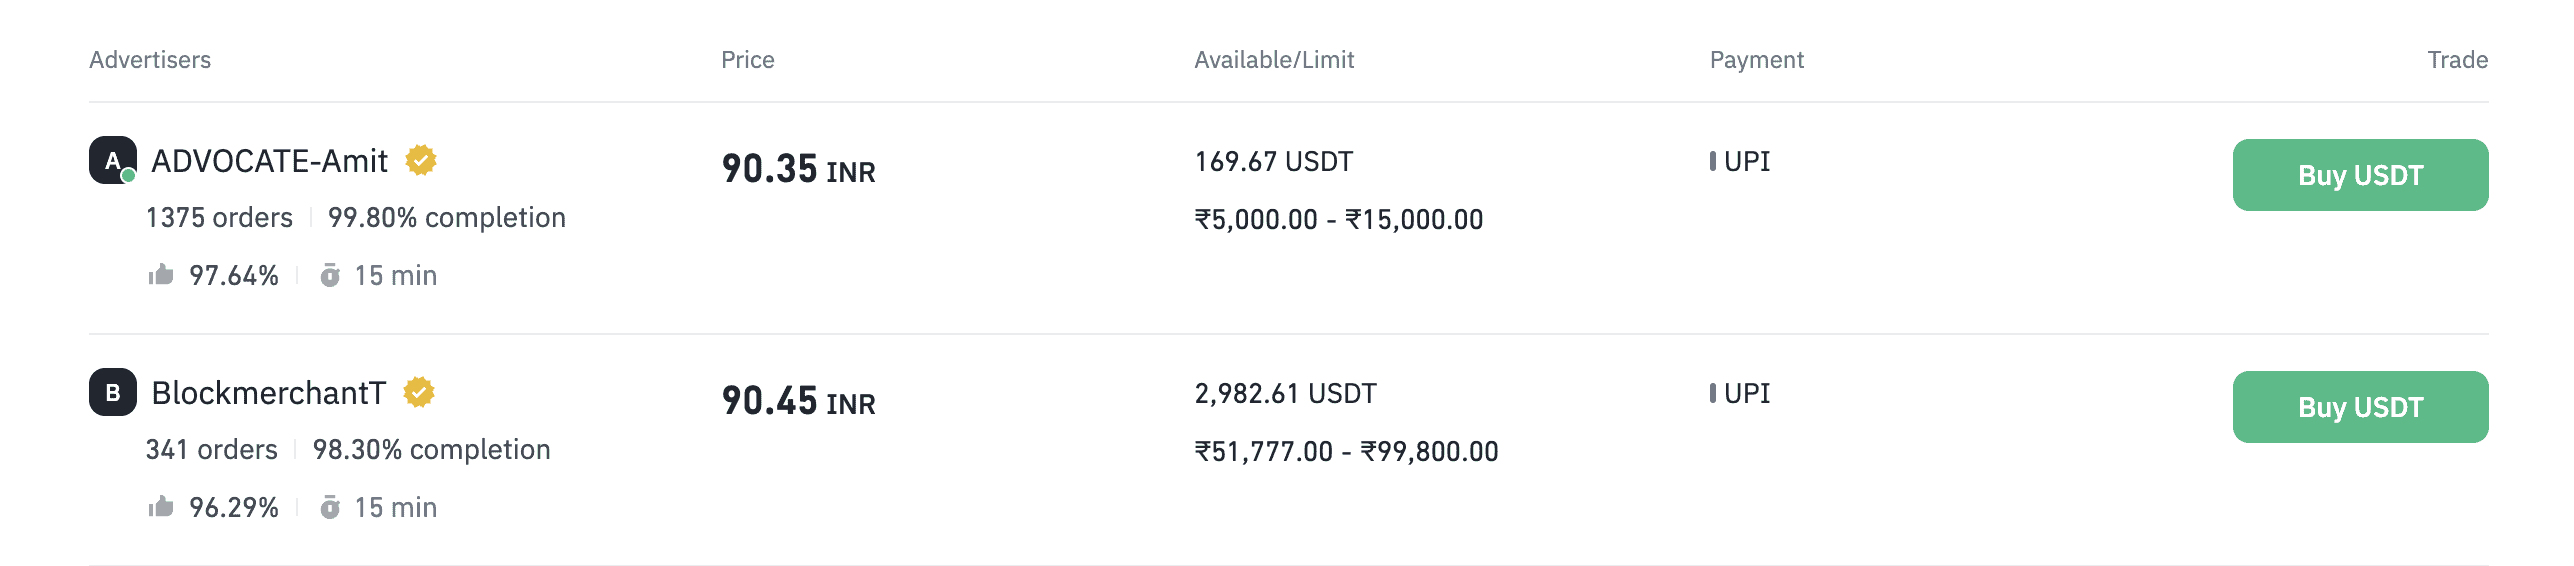Buy USDT from BlockmerchantT at 90.45 INR
The height and width of the screenshot is (566, 2574).
(2359, 407)
